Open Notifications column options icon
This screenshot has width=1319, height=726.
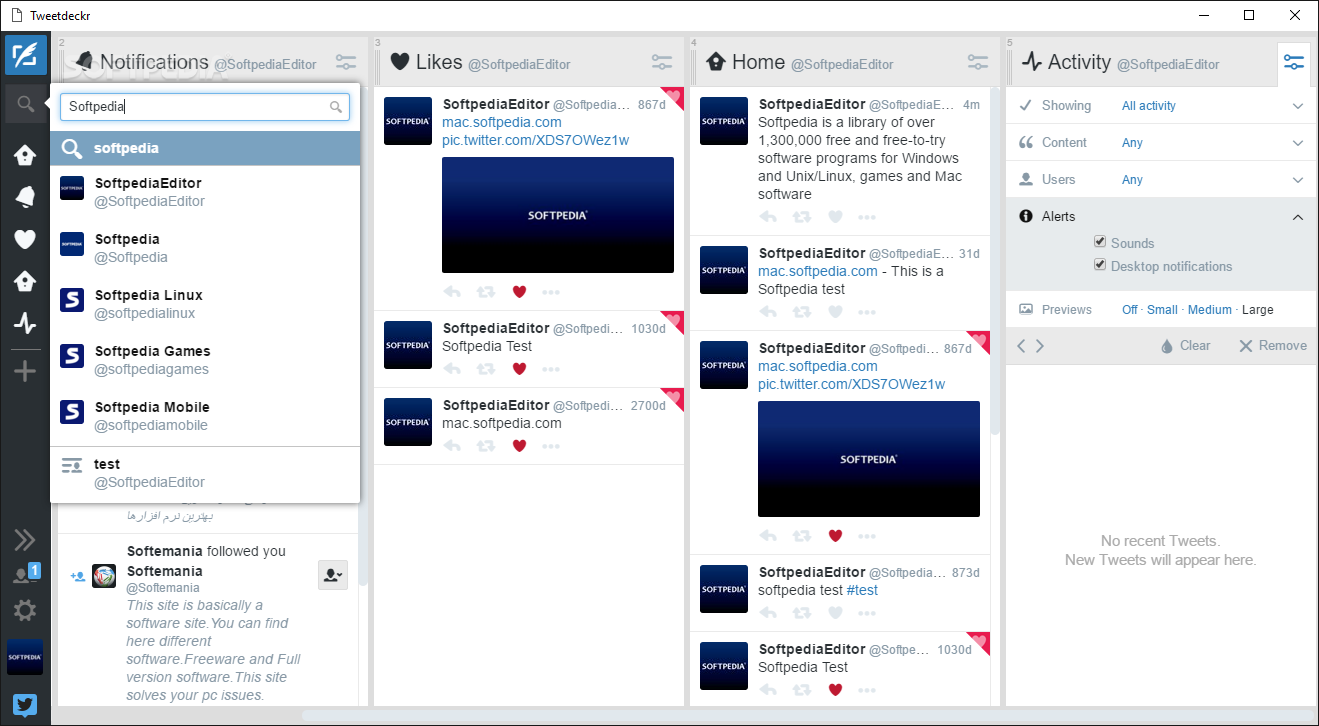(346, 62)
